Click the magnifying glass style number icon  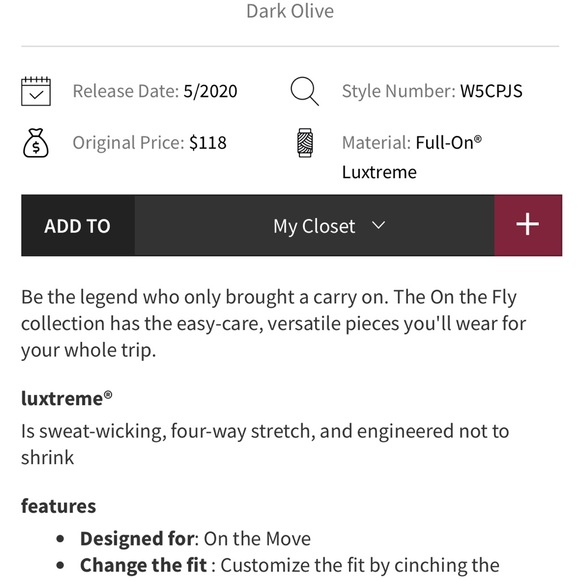[304, 91]
